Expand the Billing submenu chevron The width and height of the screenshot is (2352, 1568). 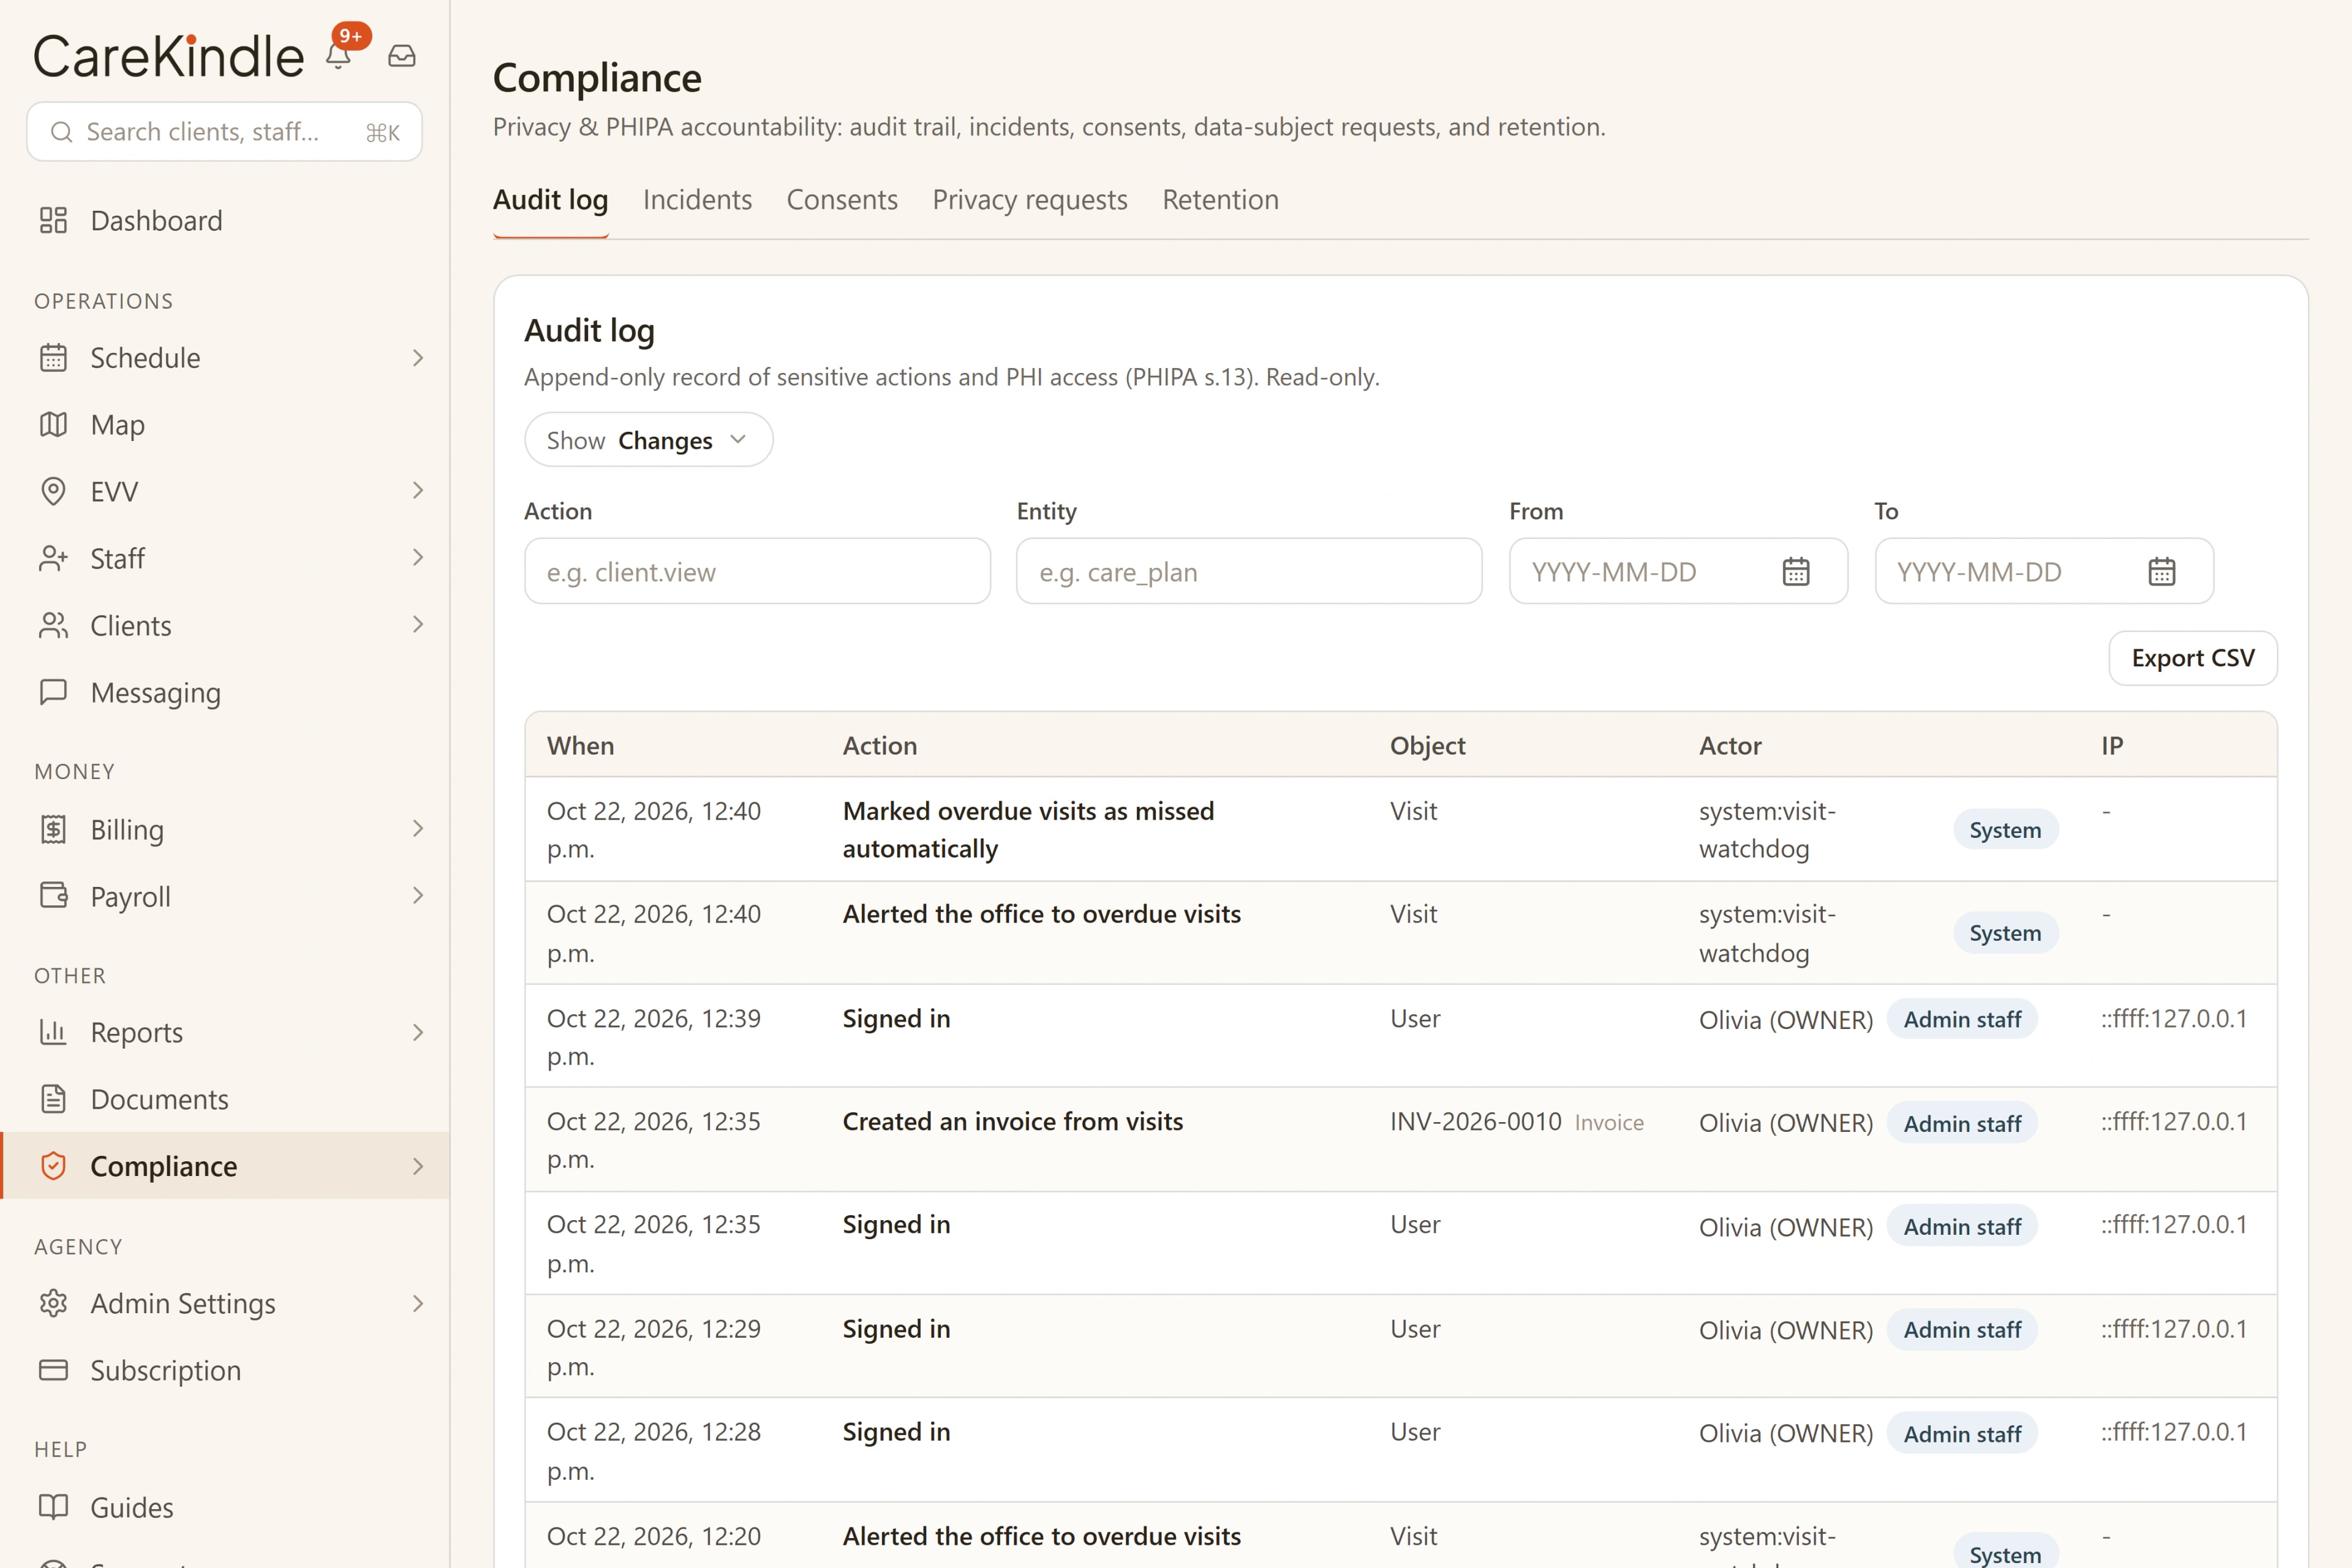[418, 828]
